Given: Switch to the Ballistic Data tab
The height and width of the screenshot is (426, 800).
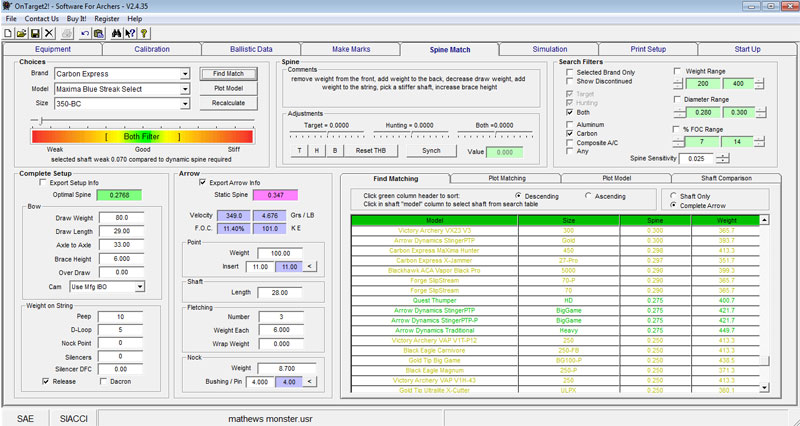Looking at the screenshot, I should click(x=251, y=49).
